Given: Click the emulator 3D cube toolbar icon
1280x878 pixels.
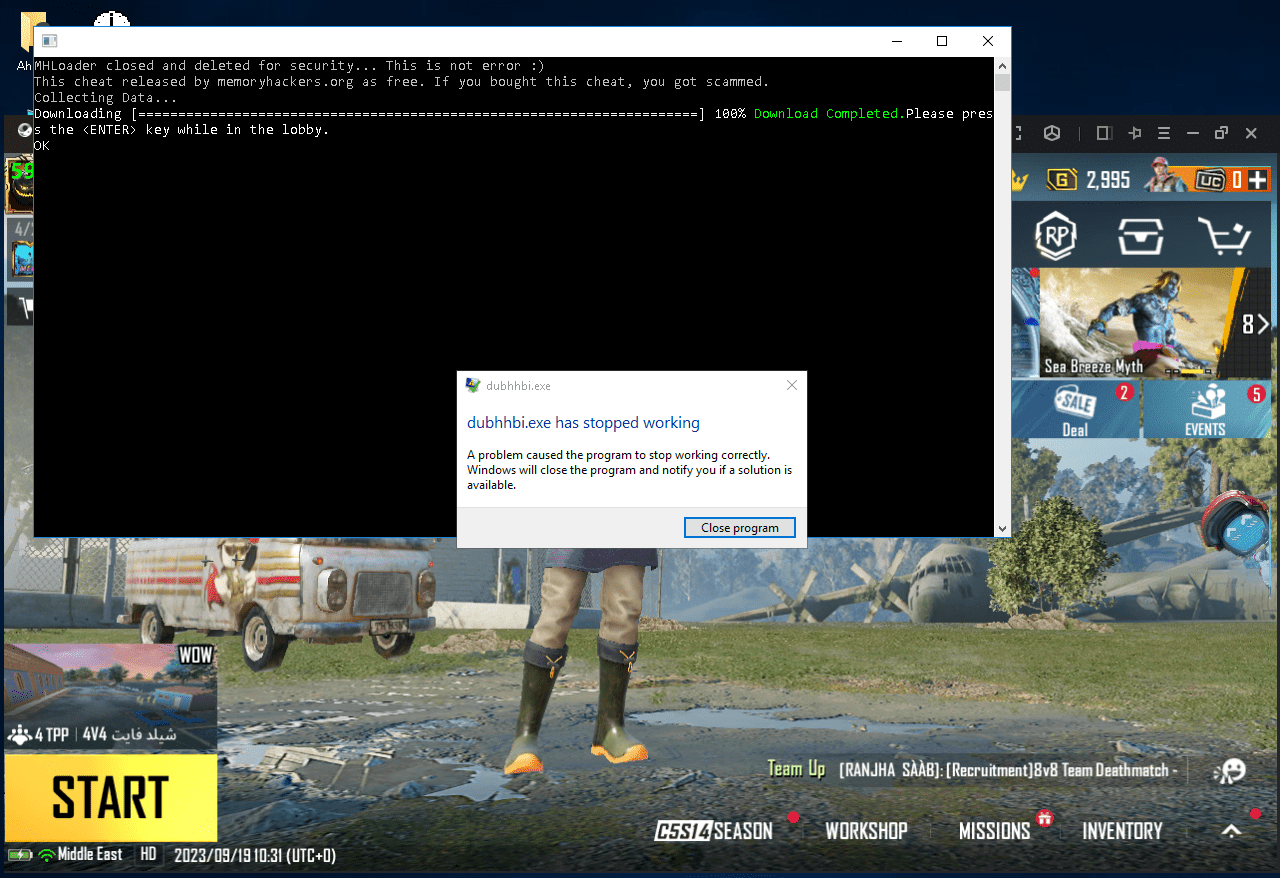Looking at the screenshot, I should (1052, 133).
